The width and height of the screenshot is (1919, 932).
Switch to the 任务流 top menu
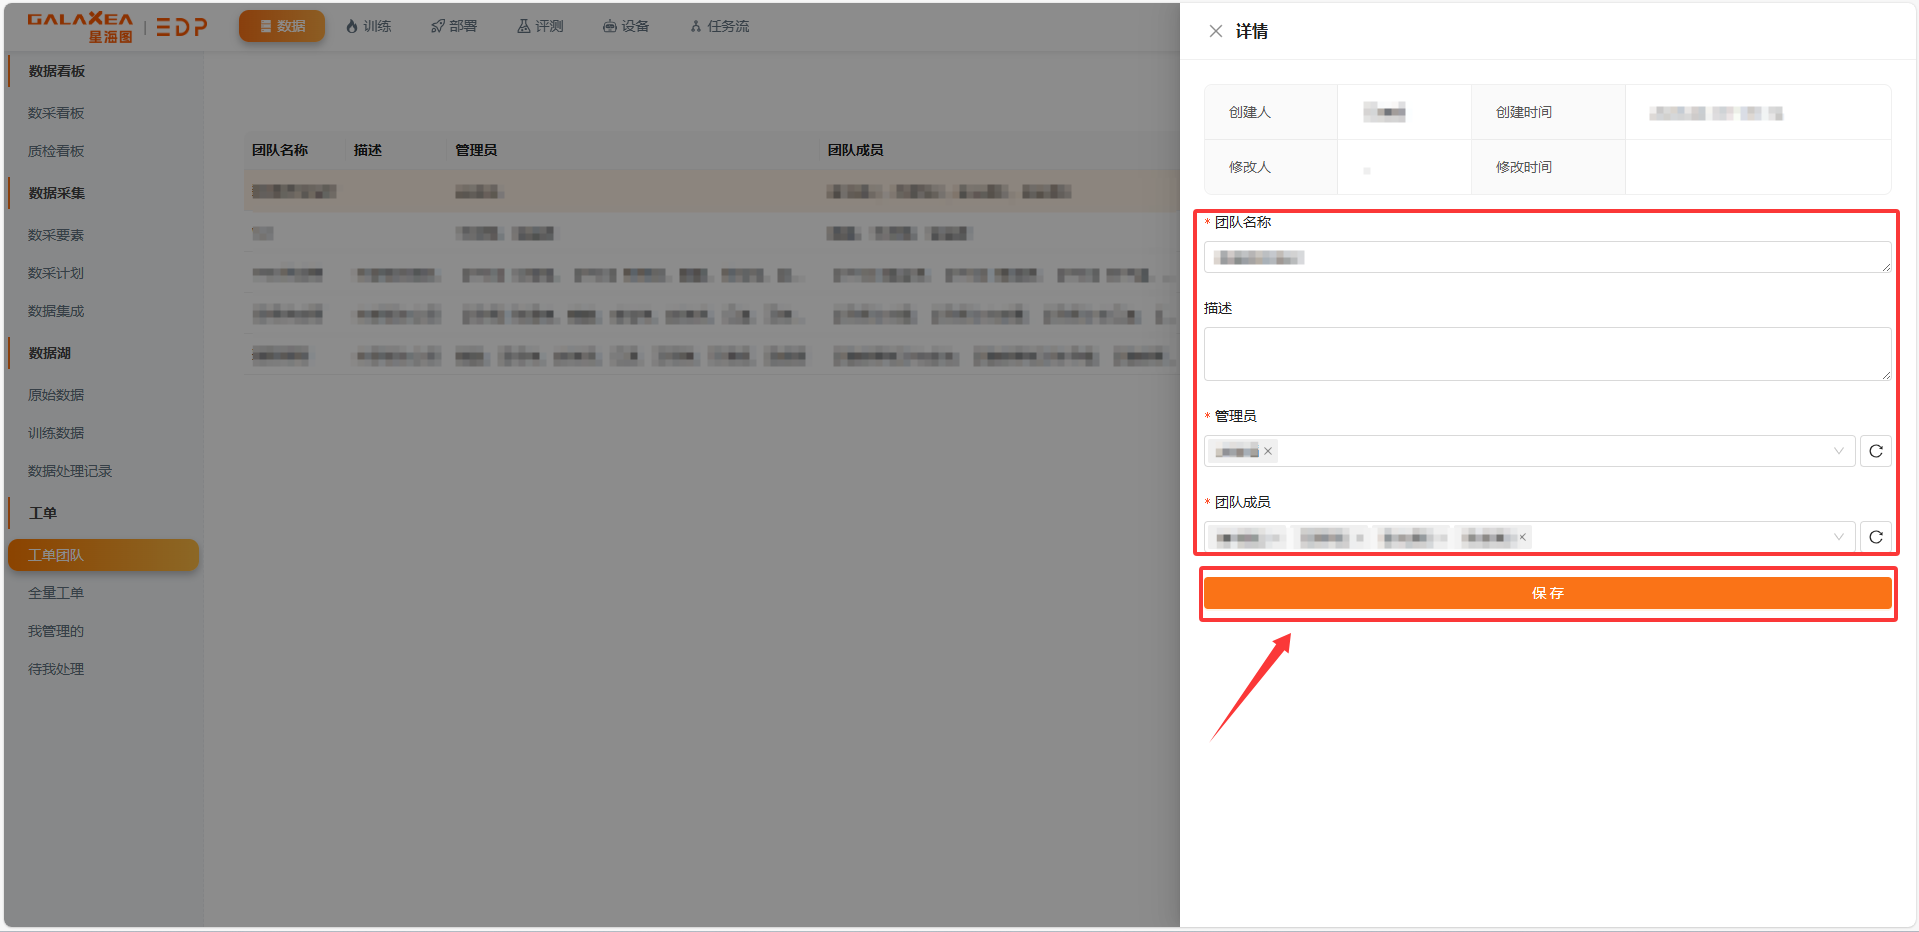[x=719, y=26]
